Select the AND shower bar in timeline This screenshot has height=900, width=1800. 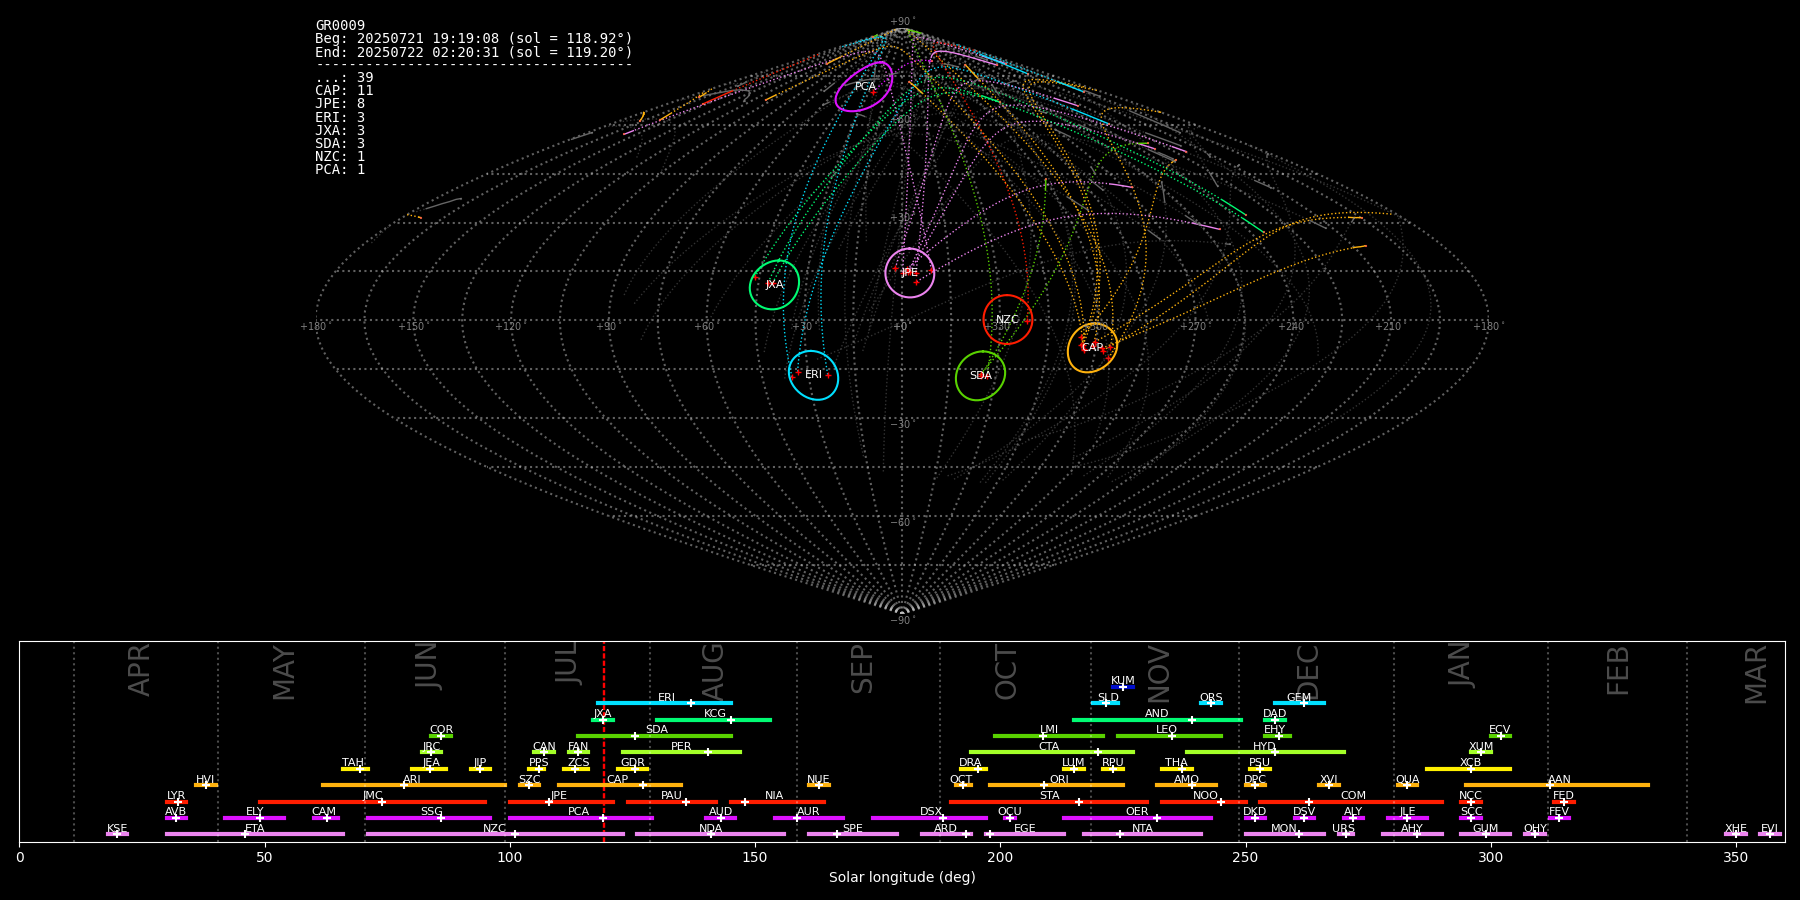tap(1157, 720)
